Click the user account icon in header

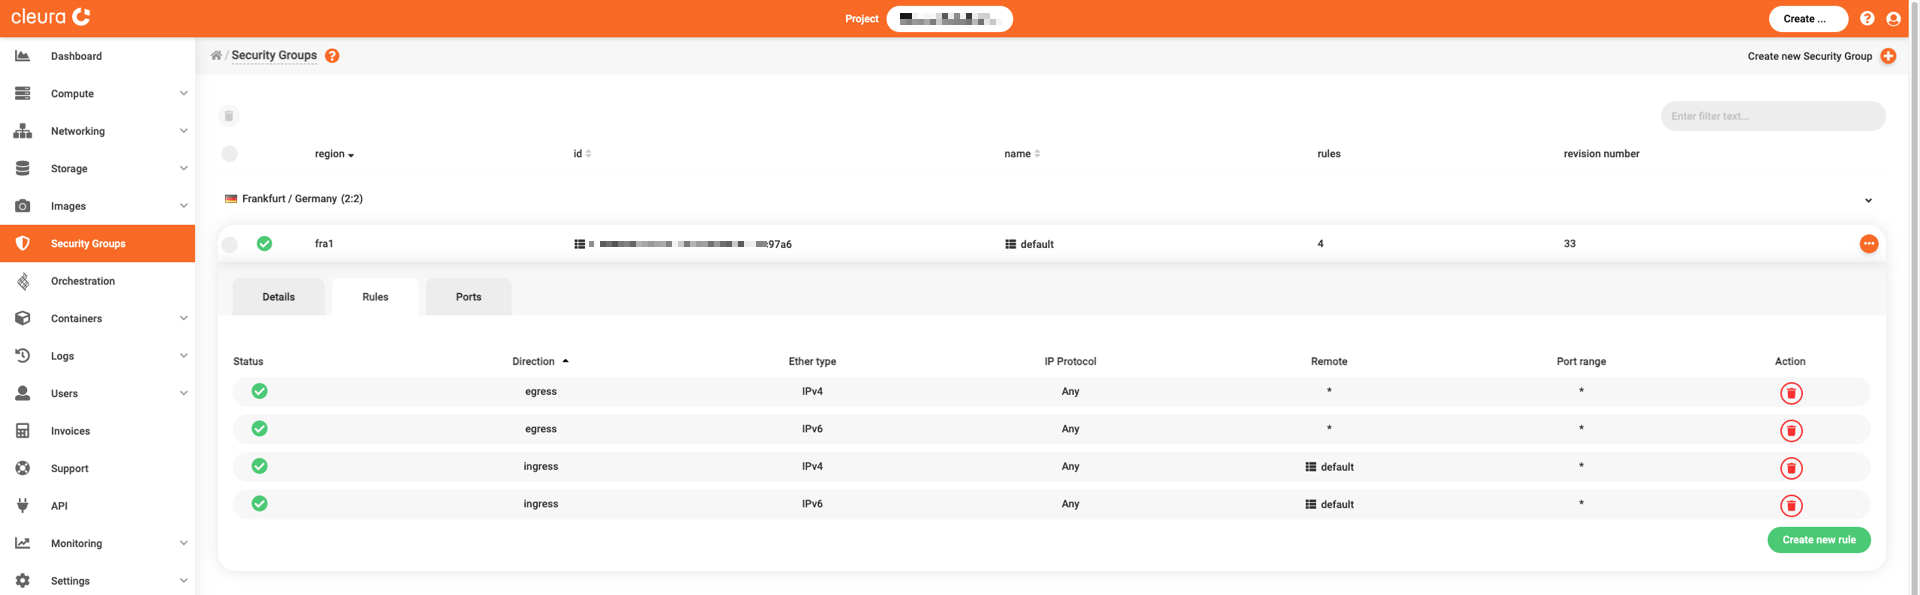[x=1893, y=19]
